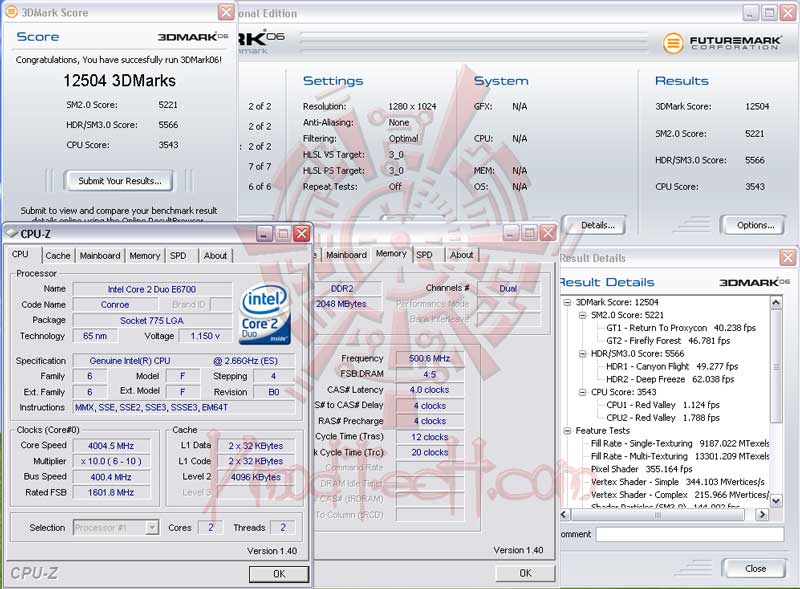Image resolution: width=800 pixels, height=589 pixels.
Task: Select HDR1 - Canyon Flight result
Action: (672, 366)
